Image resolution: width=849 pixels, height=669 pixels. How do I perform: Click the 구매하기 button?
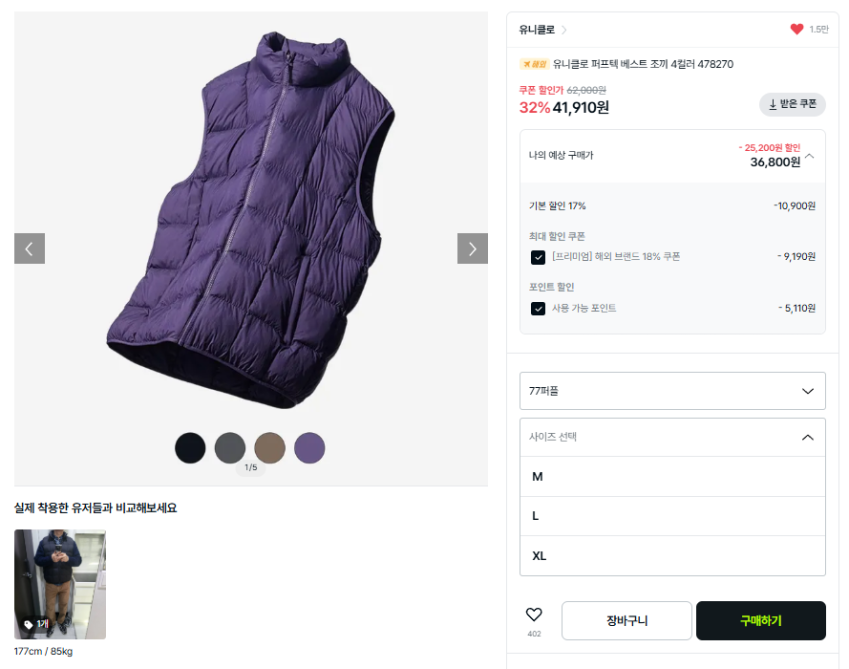click(760, 621)
